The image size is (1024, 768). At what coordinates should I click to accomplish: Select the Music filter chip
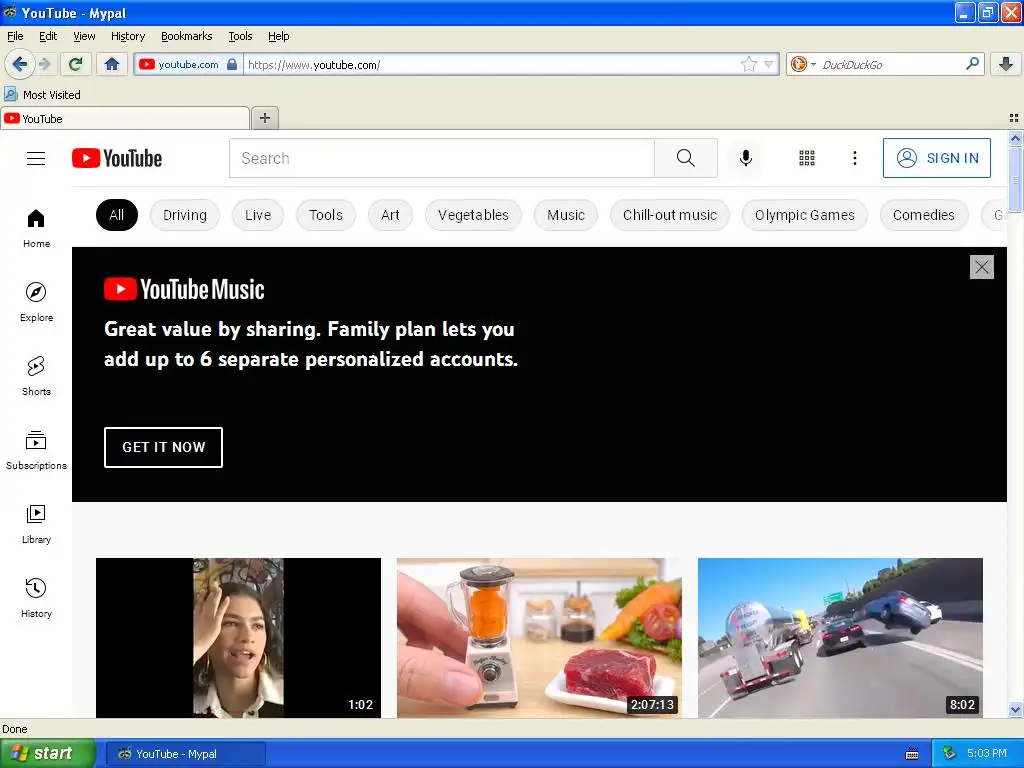pos(566,215)
